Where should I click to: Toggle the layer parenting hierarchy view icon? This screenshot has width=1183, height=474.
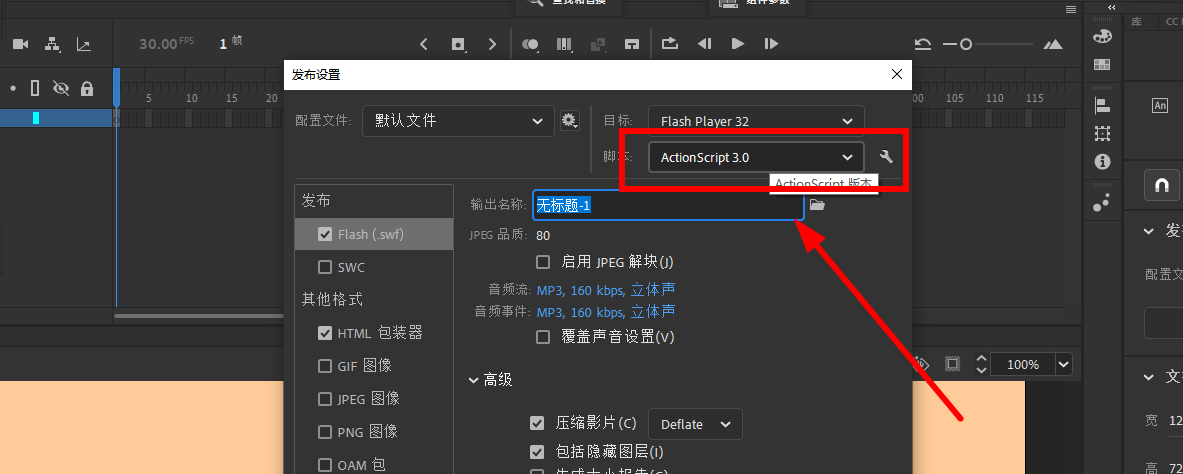point(52,45)
